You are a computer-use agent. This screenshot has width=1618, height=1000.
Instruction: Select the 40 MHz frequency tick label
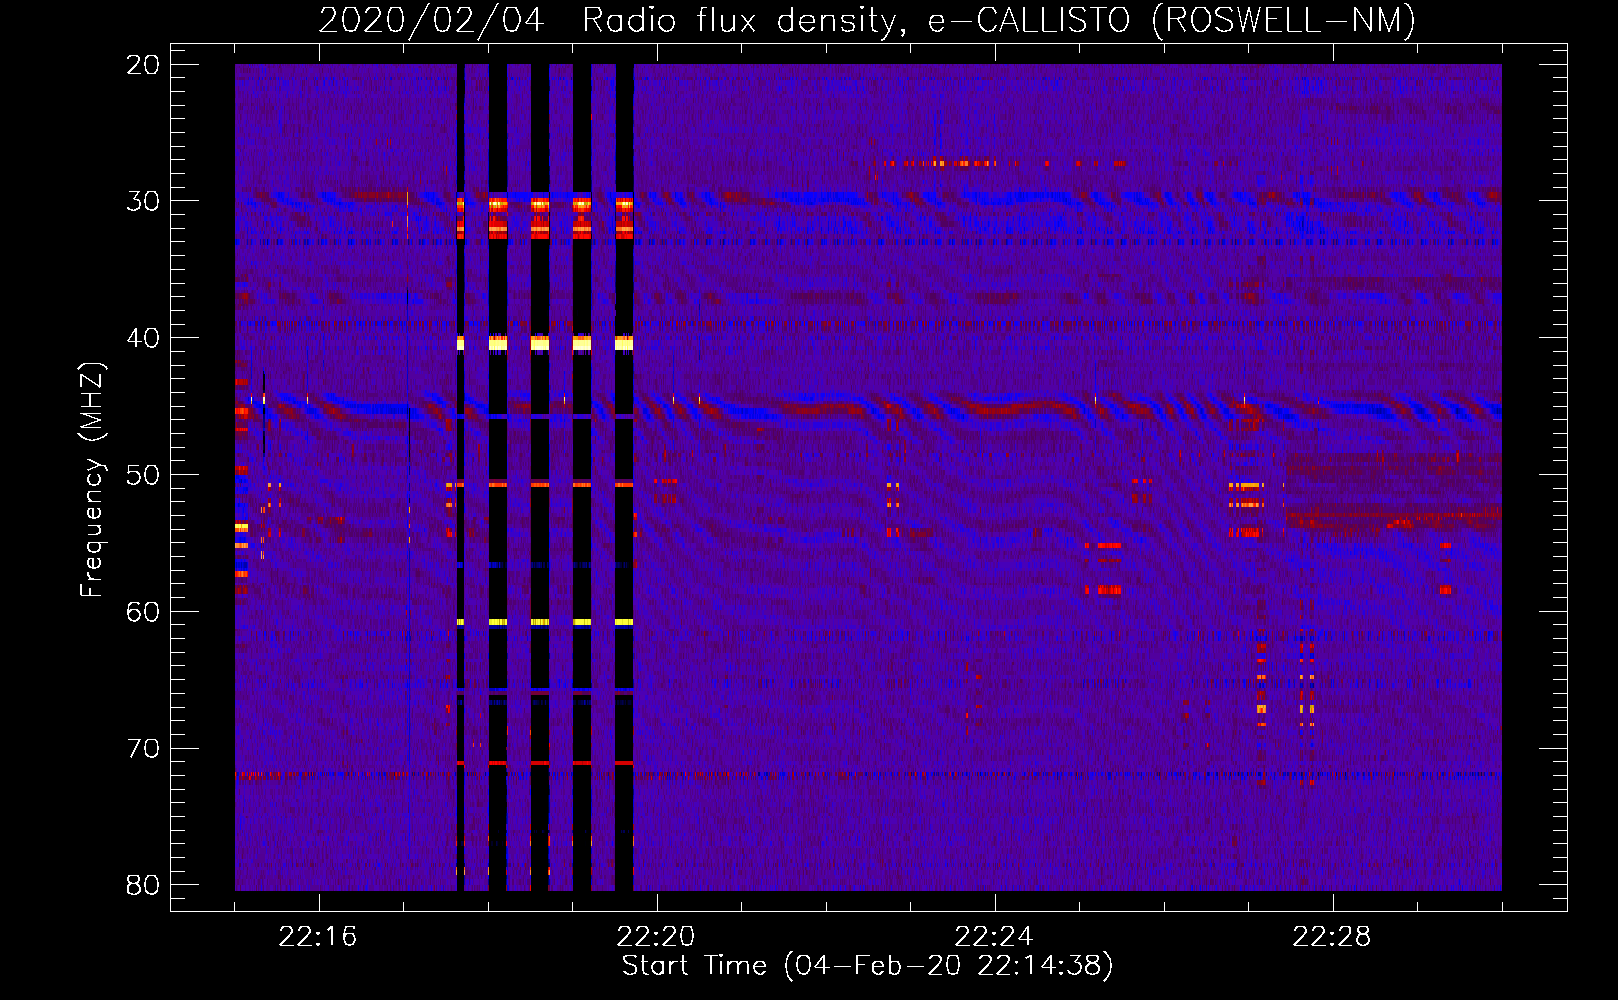[x=144, y=338]
